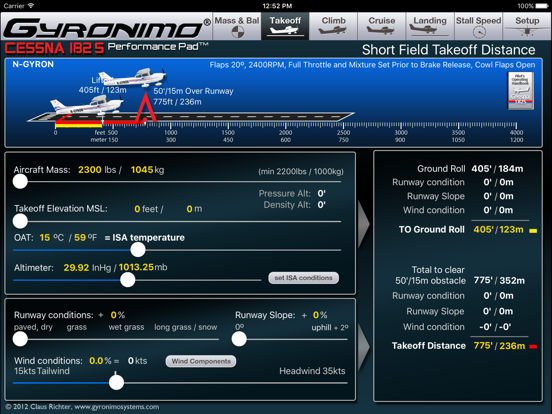This screenshot has height=414, width=552.
Task: Open the Mass & Bal tab
Action: 237,26
